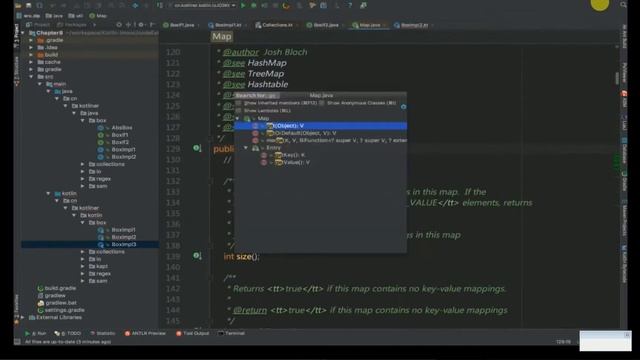The image size is (640, 360).
Task: Click the Save All disk icon
Action: [x=29, y=6]
